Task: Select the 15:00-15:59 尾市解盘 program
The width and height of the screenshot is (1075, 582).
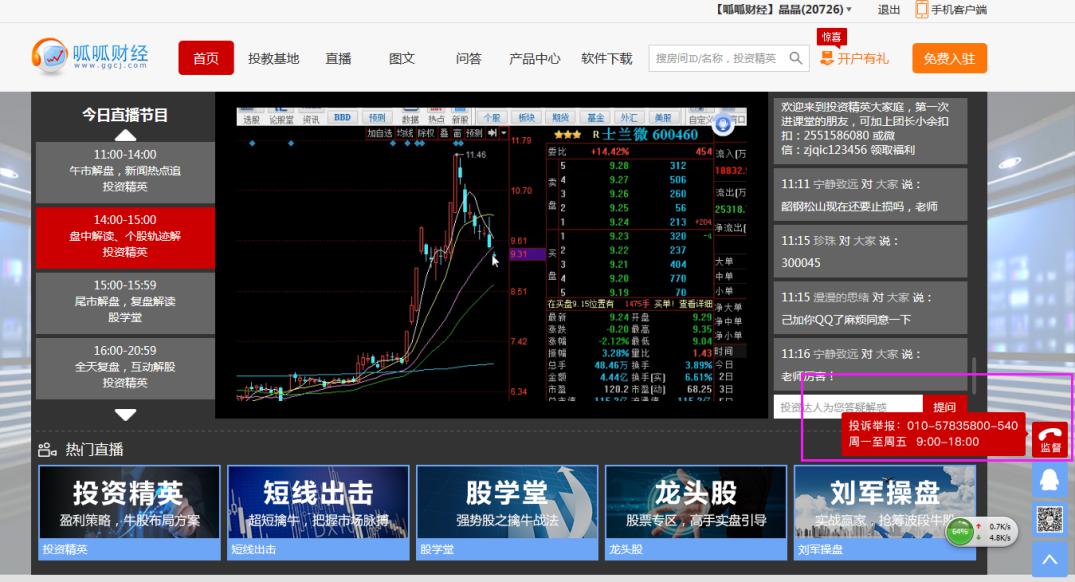Action: (x=125, y=301)
